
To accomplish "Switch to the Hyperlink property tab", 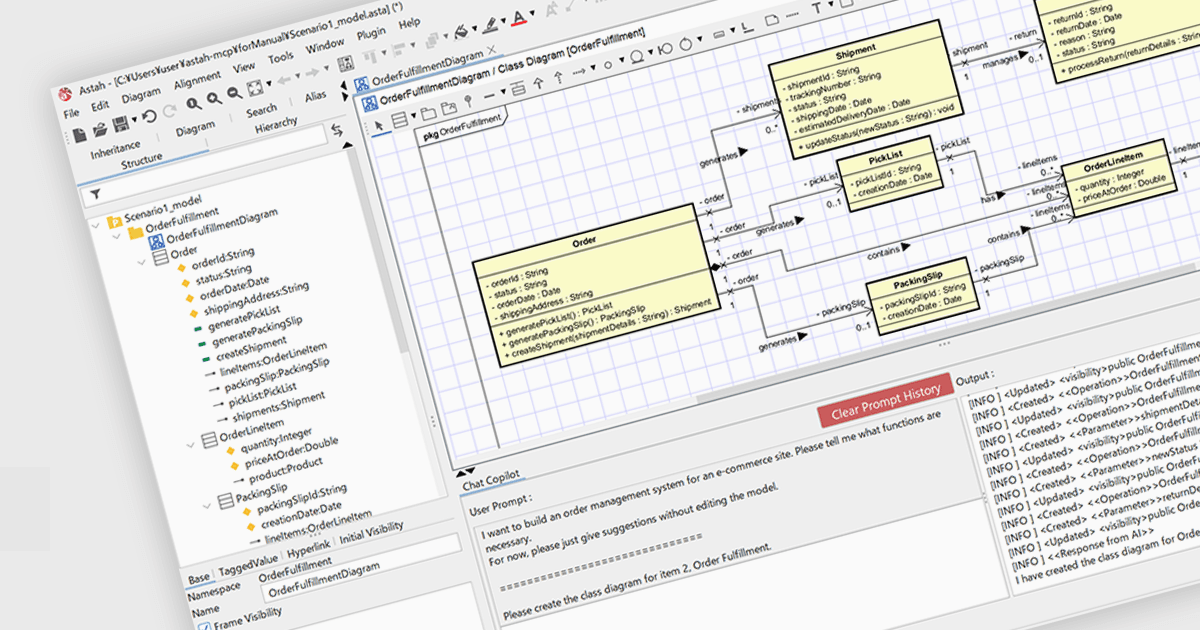I will click(309, 548).
